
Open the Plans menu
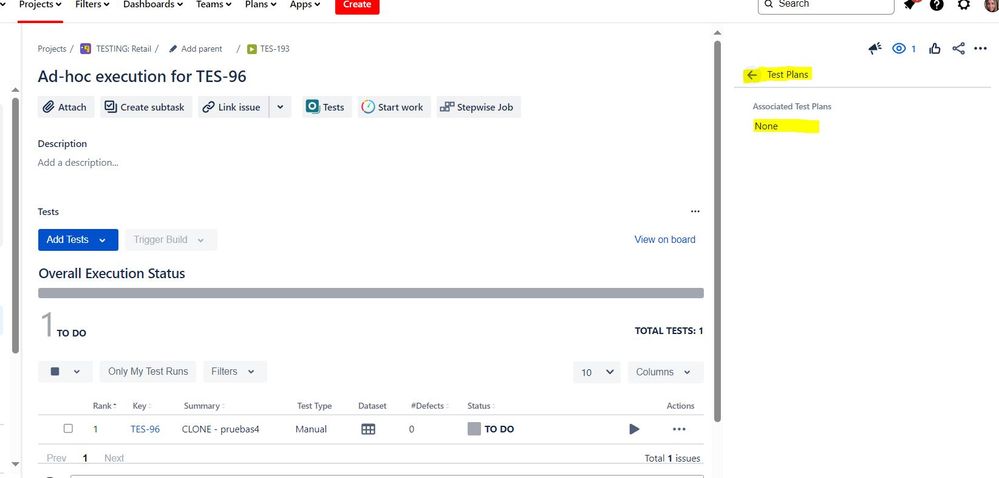point(261,5)
